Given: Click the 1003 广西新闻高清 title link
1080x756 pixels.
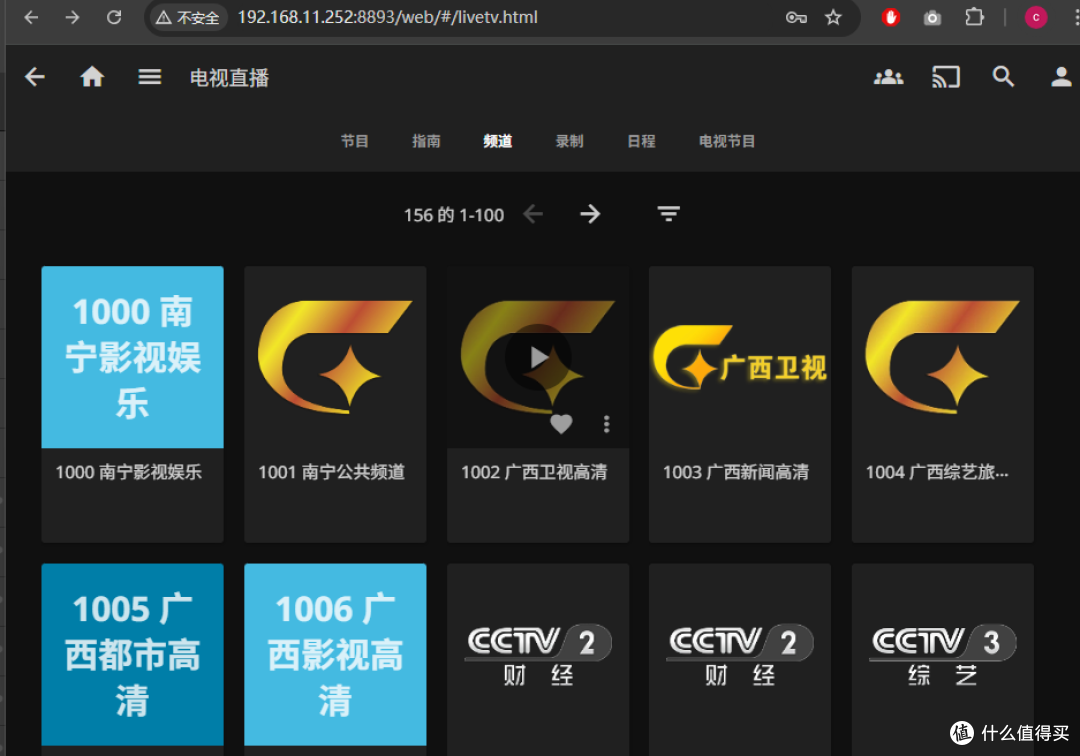Looking at the screenshot, I should pos(736,472).
